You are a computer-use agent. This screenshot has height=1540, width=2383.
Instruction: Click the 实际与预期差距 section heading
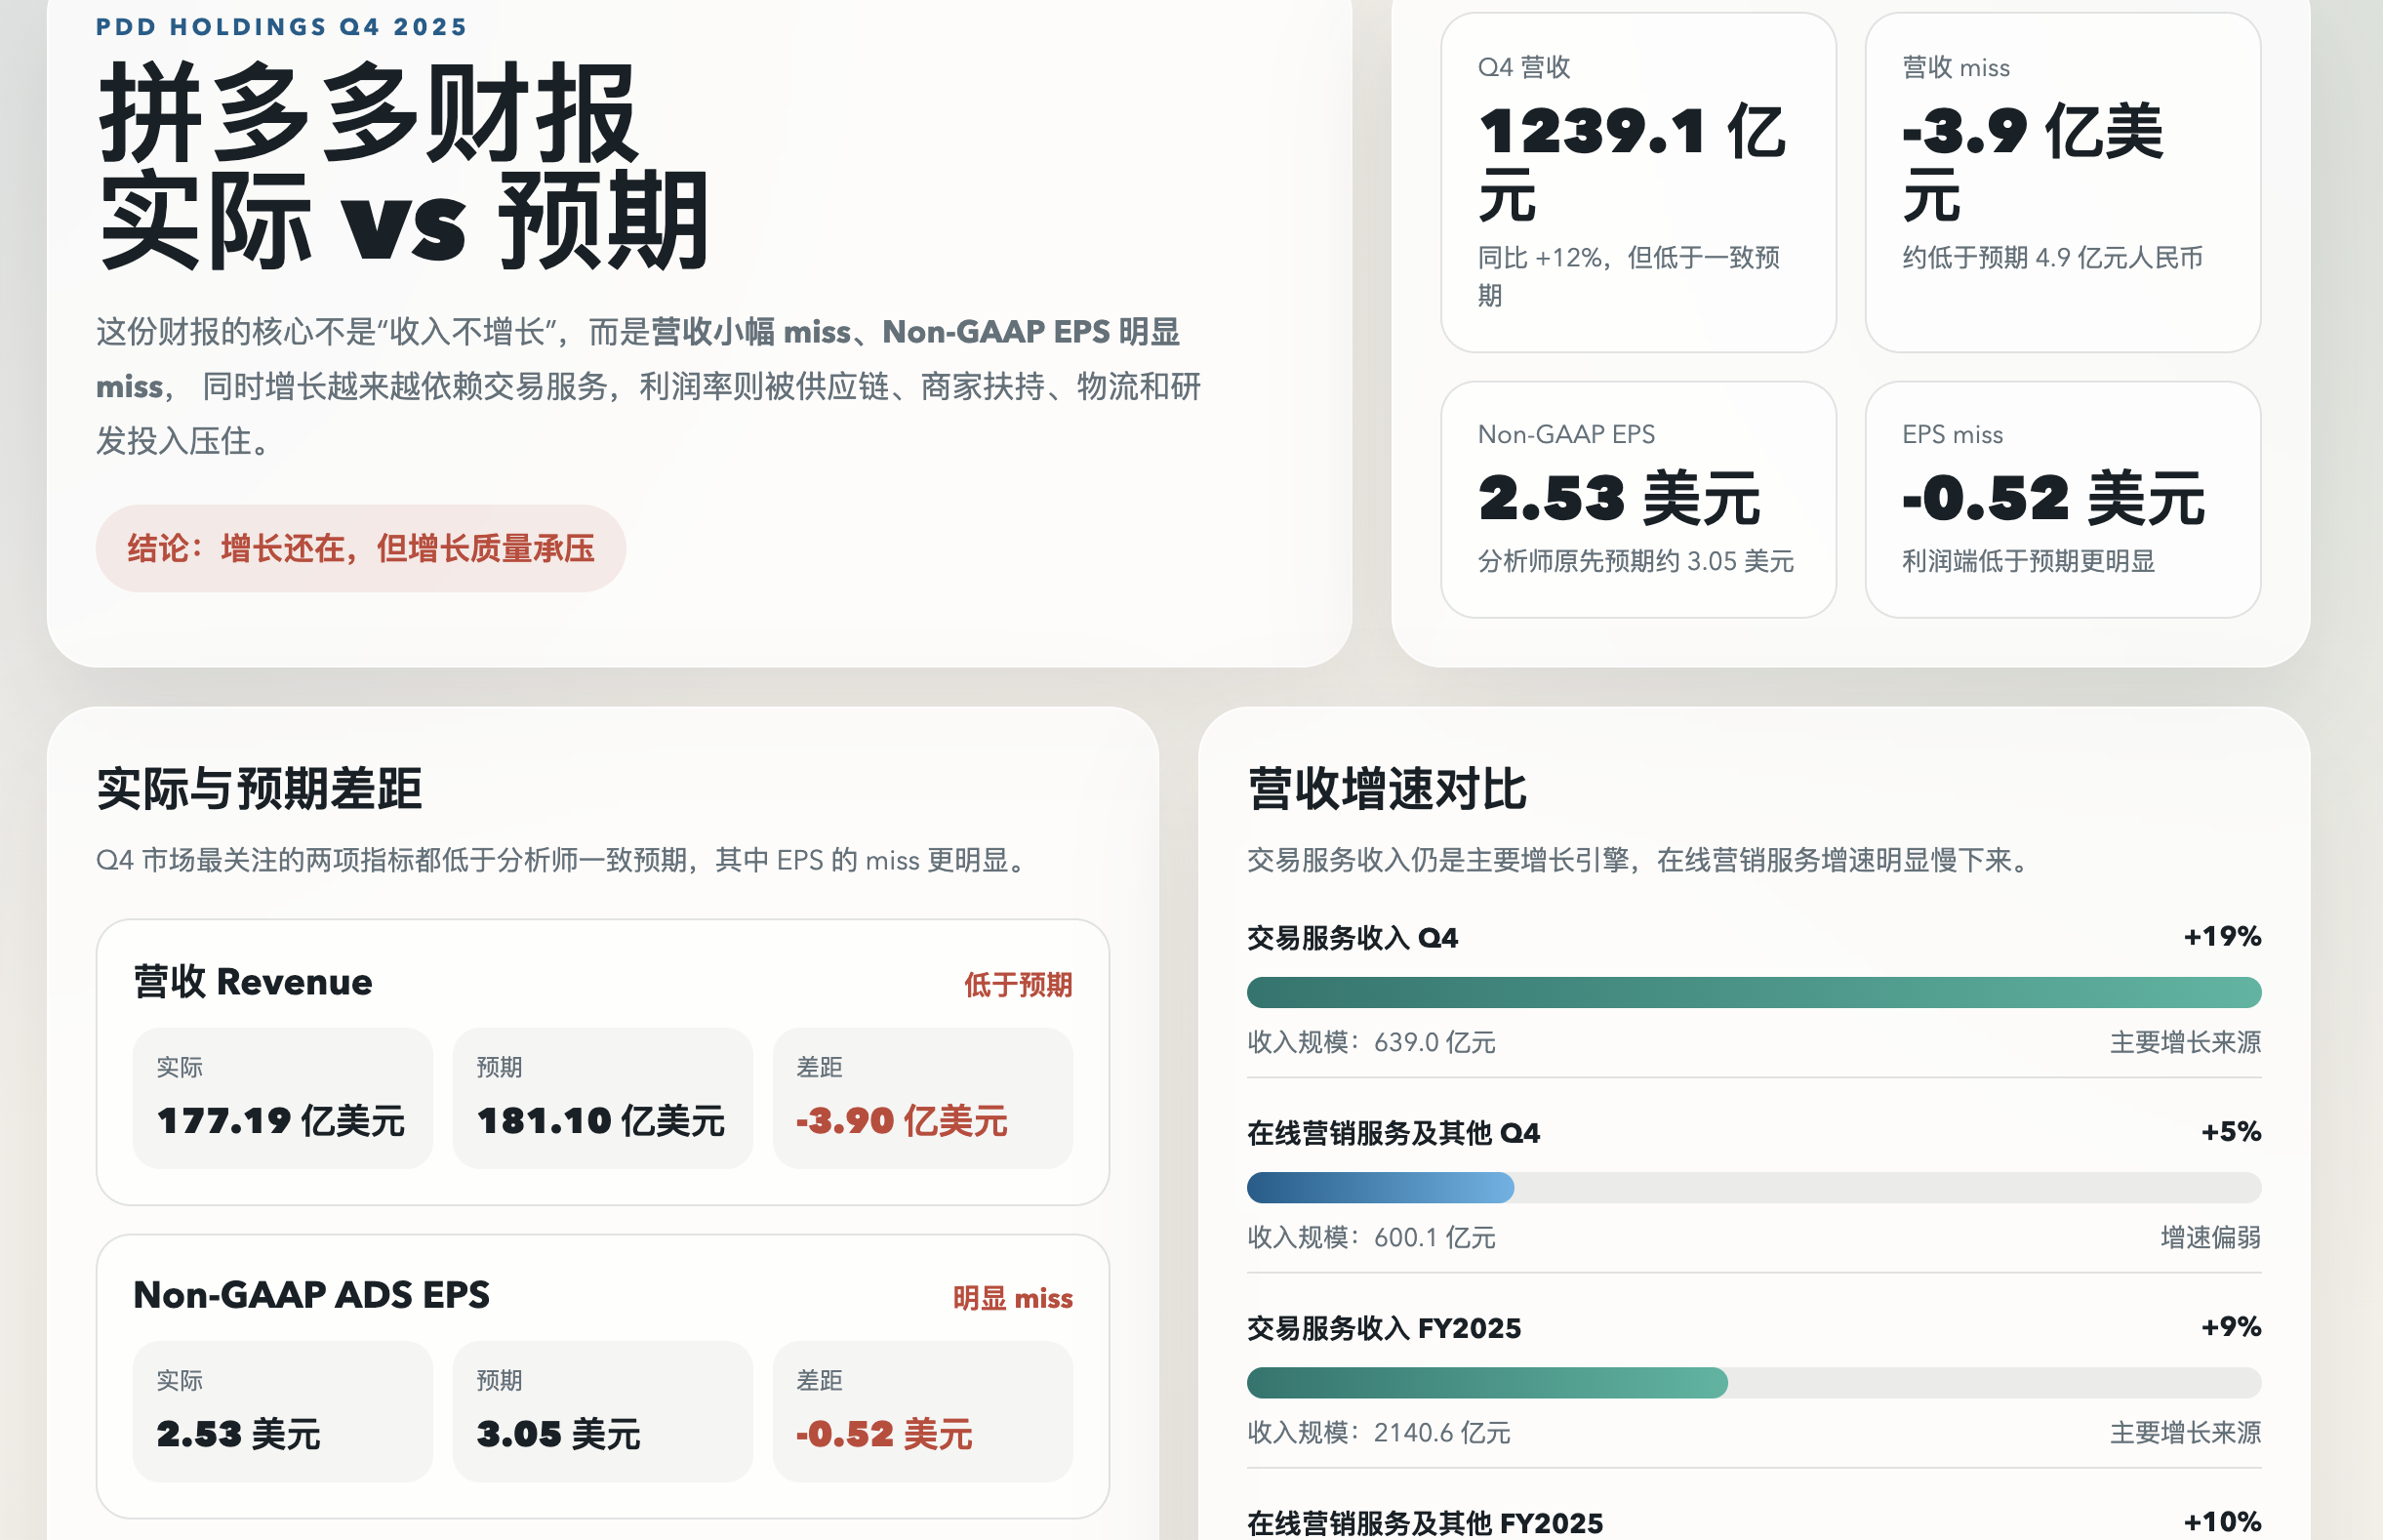point(259,789)
